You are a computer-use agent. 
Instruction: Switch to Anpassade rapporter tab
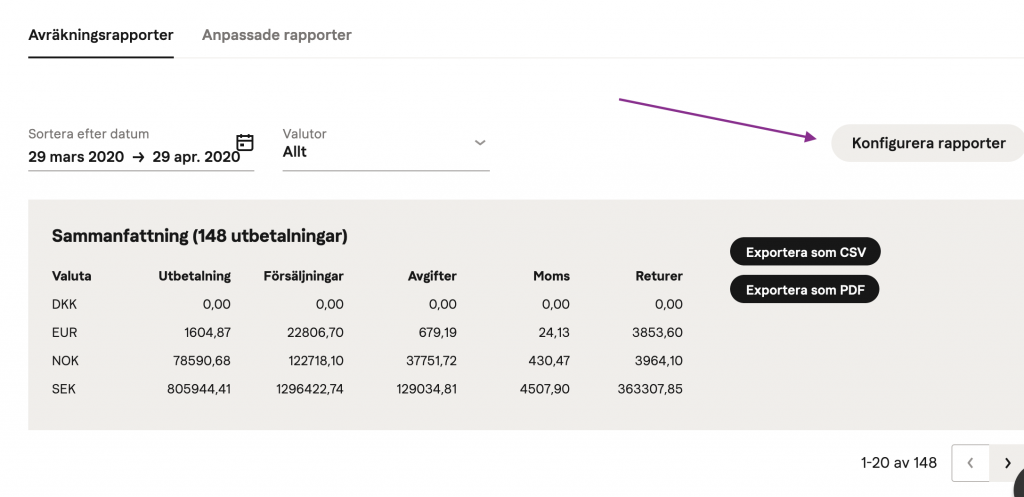point(276,35)
